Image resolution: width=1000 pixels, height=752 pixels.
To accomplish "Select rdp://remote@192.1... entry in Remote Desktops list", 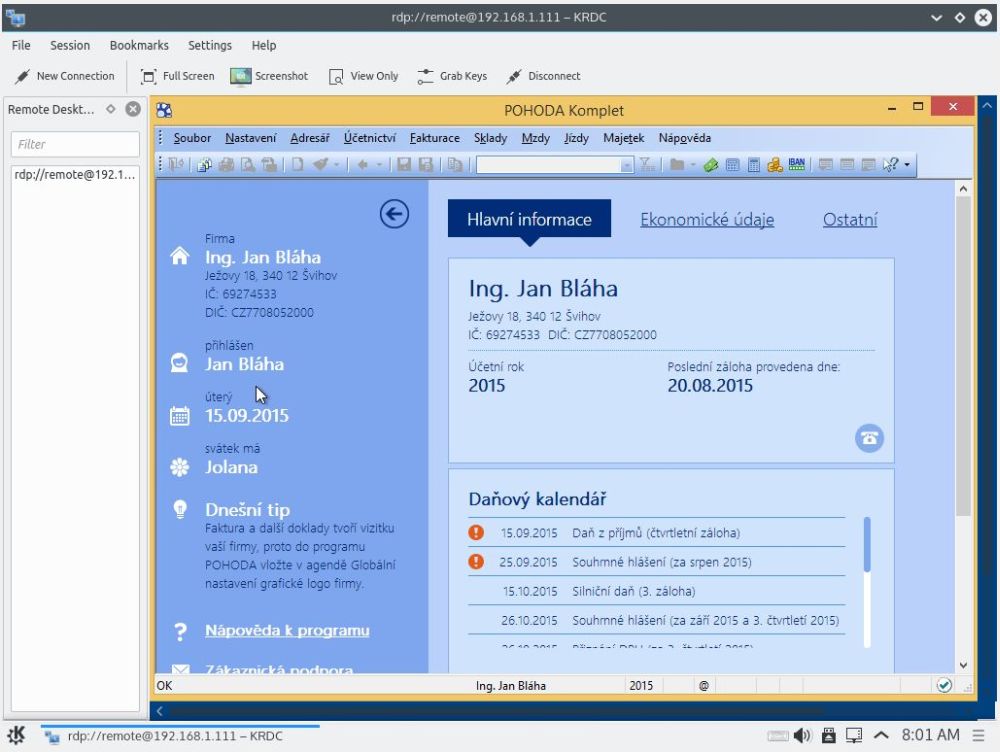I will [75, 174].
